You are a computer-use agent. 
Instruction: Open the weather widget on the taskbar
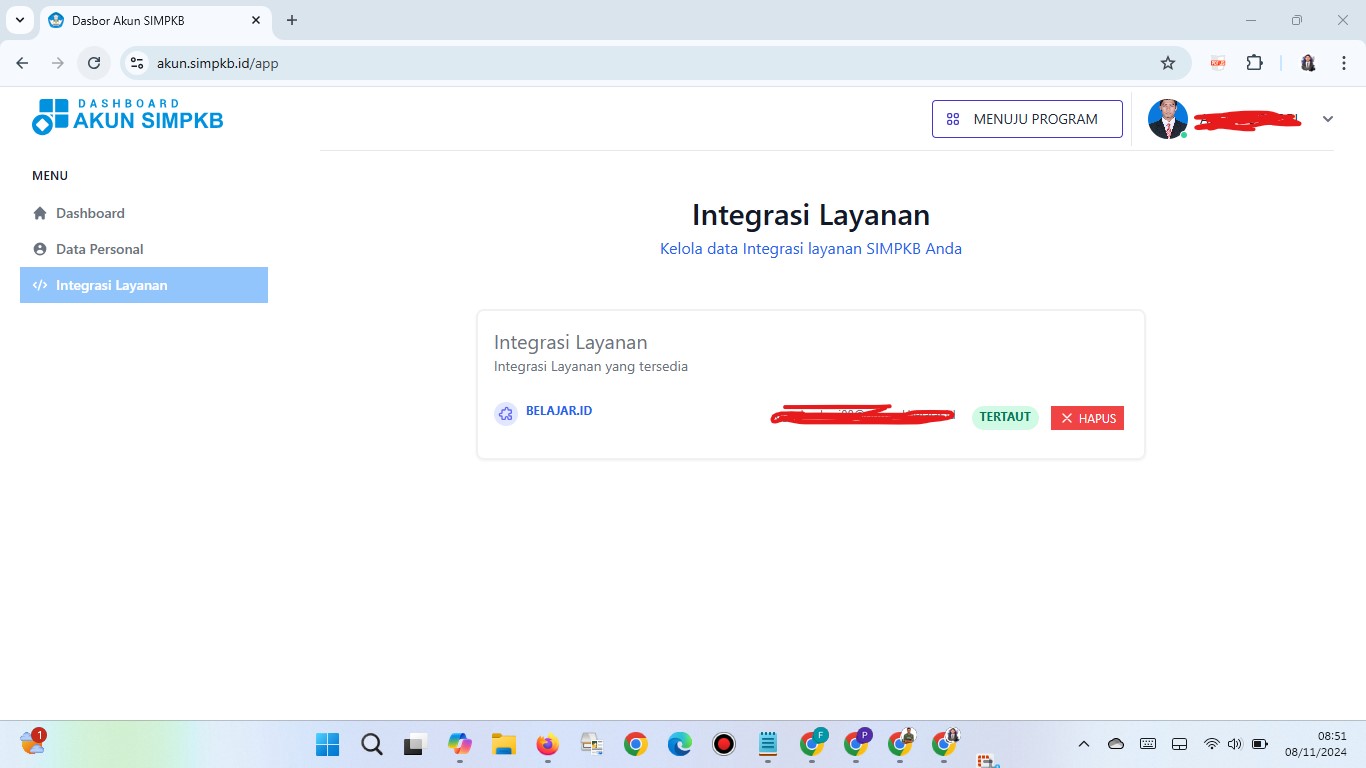click(33, 742)
